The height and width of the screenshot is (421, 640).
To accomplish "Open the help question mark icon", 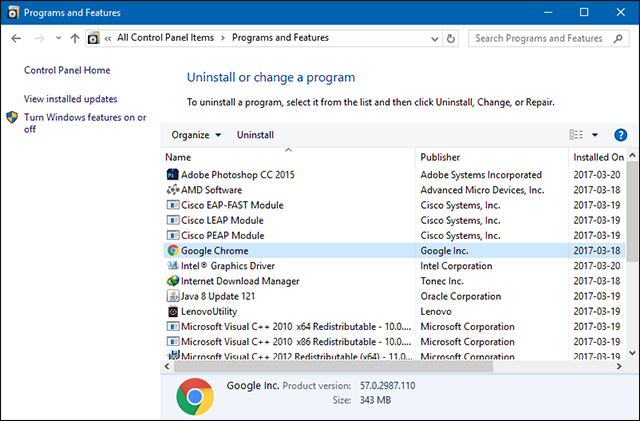I will pyautogui.click(x=620, y=135).
